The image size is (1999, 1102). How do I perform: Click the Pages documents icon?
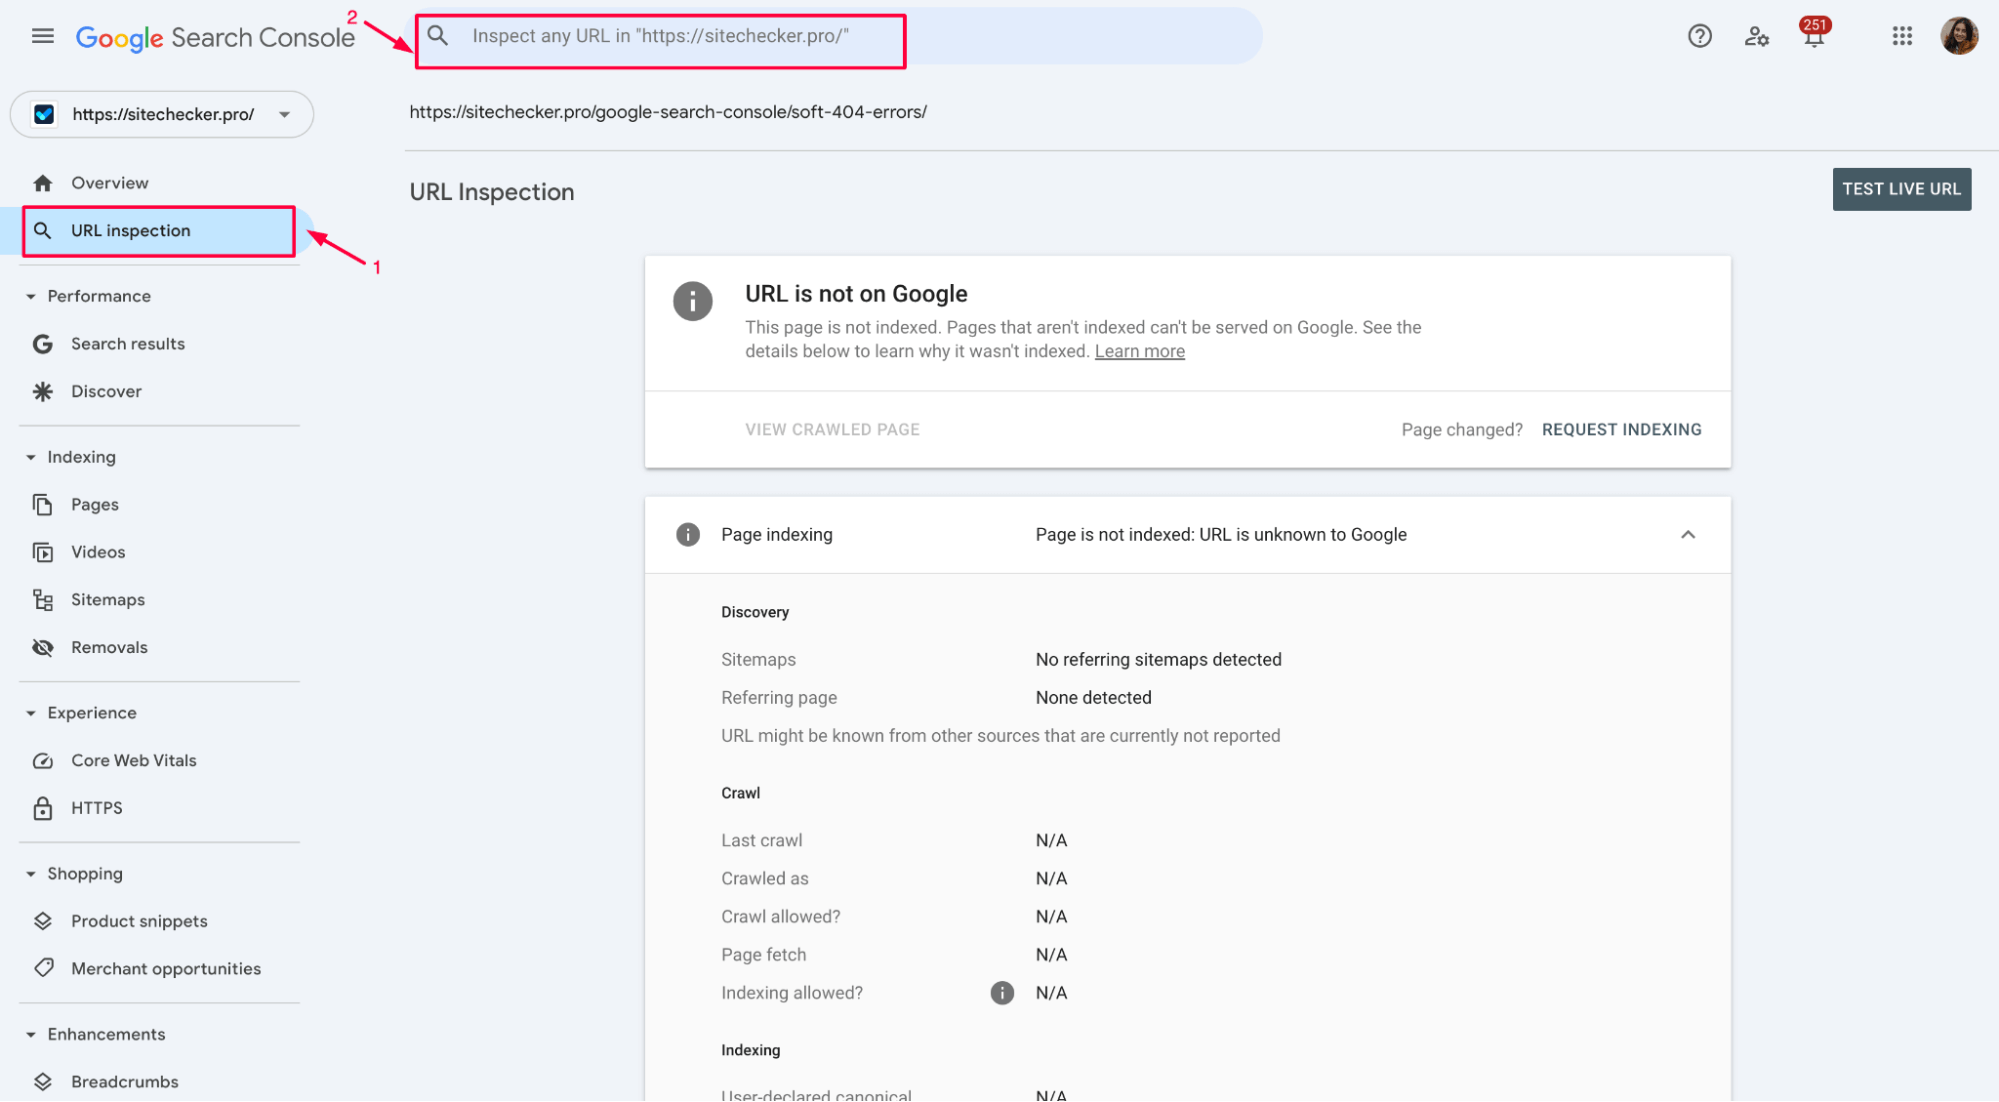43,505
